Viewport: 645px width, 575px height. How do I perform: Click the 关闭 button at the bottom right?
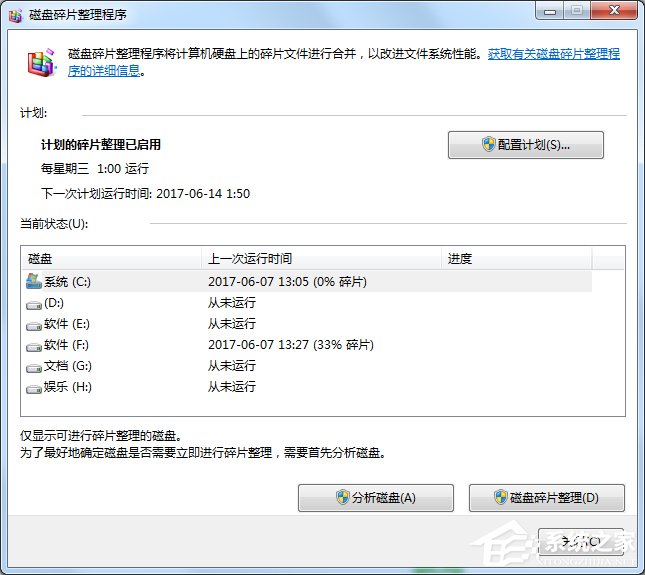pos(580,541)
